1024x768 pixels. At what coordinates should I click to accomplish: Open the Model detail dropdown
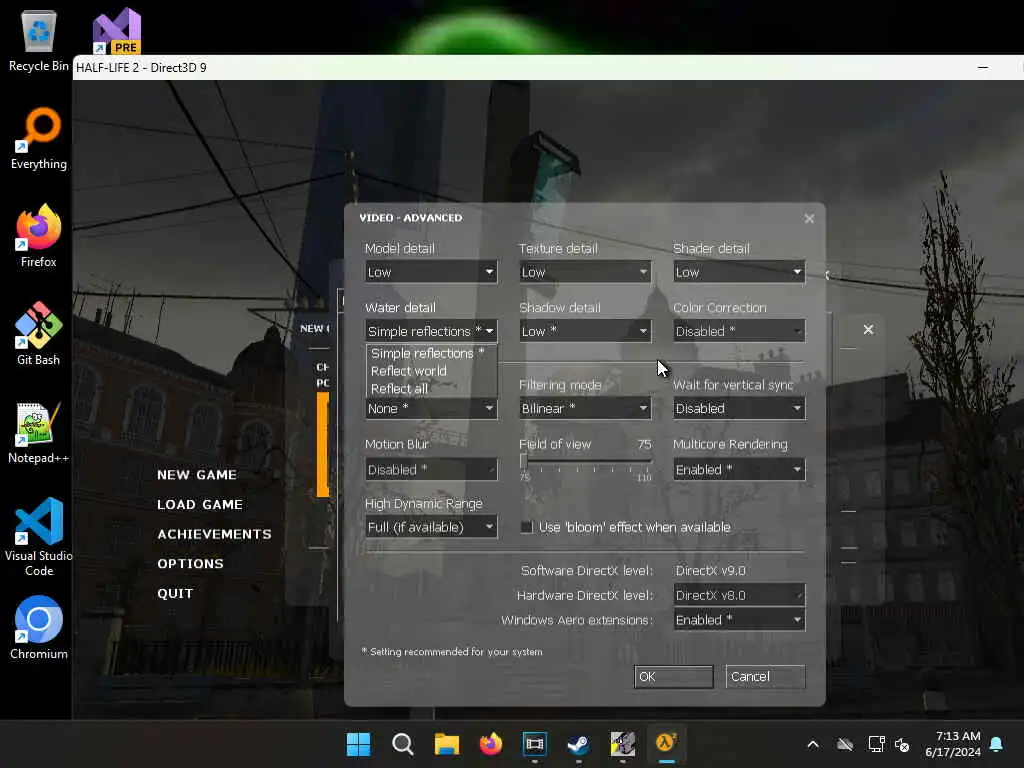click(431, 272)
